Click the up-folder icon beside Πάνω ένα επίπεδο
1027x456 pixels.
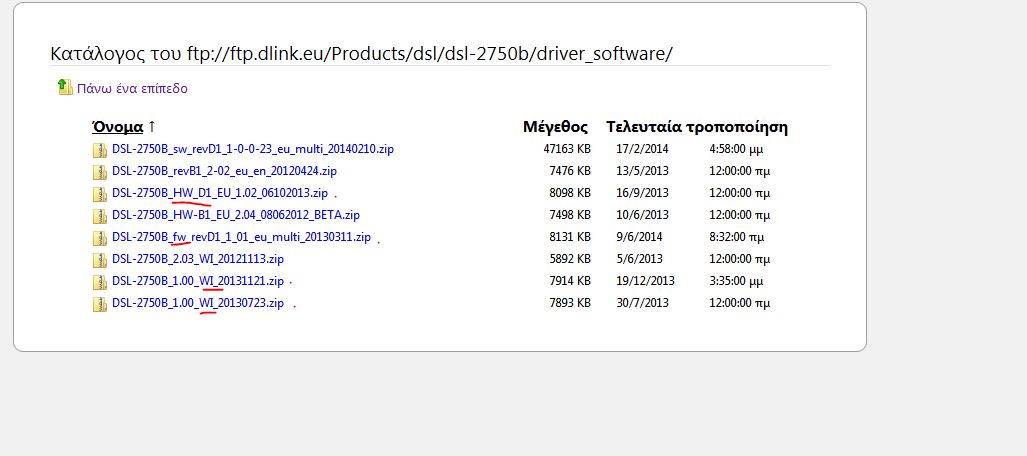[x=65, y=86]
